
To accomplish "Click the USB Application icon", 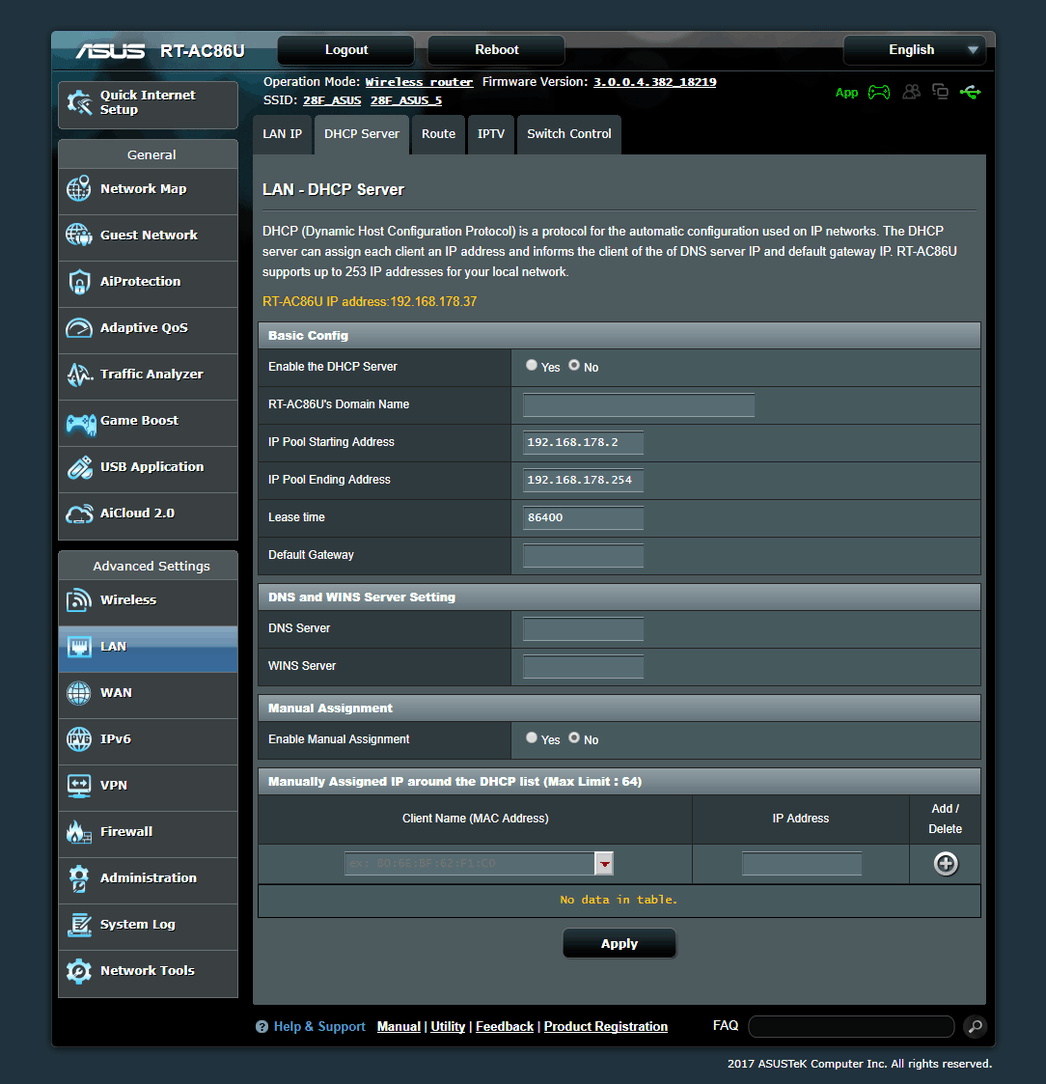I will (80, 468).
